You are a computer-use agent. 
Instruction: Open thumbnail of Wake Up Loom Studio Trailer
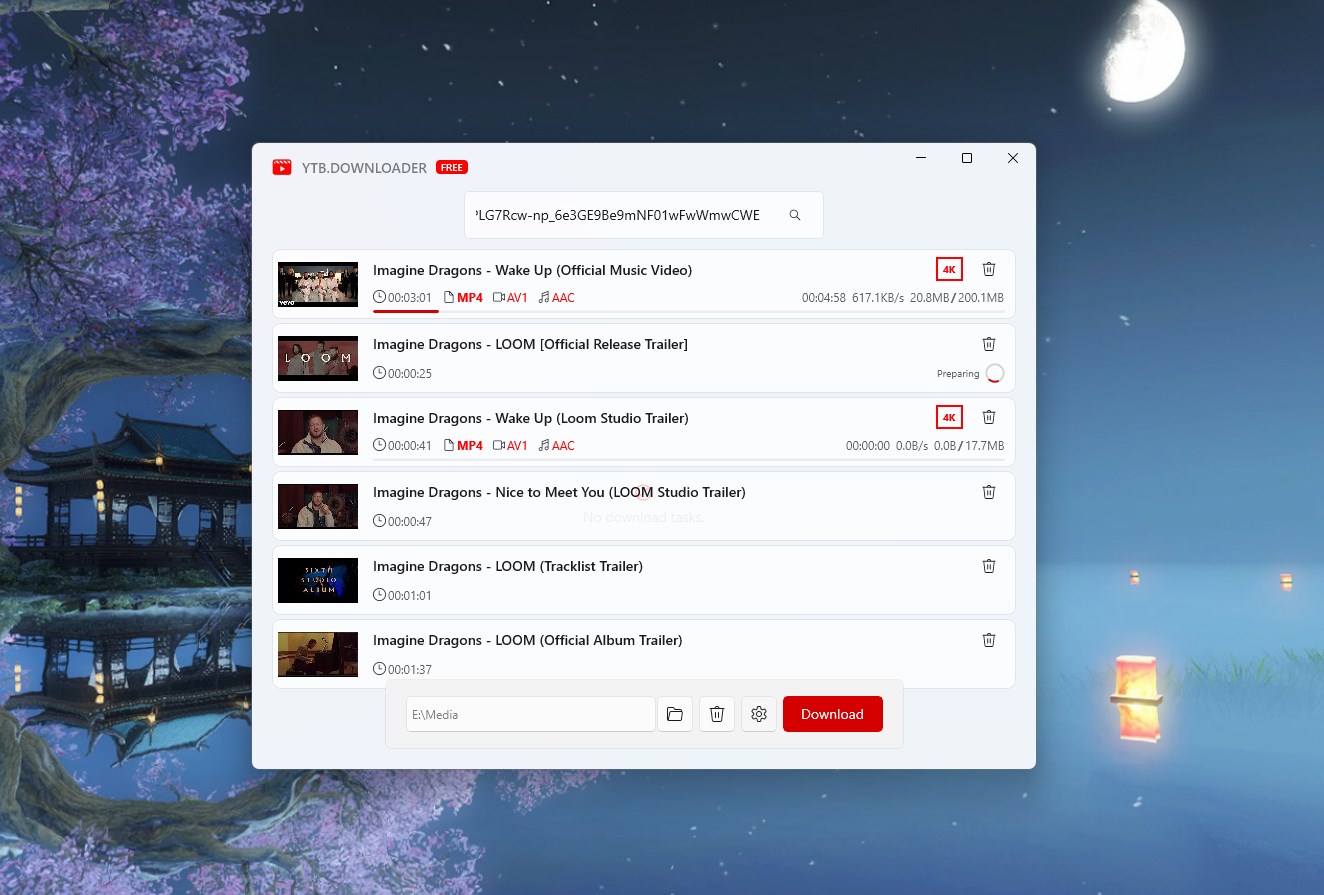coord(318,432)
